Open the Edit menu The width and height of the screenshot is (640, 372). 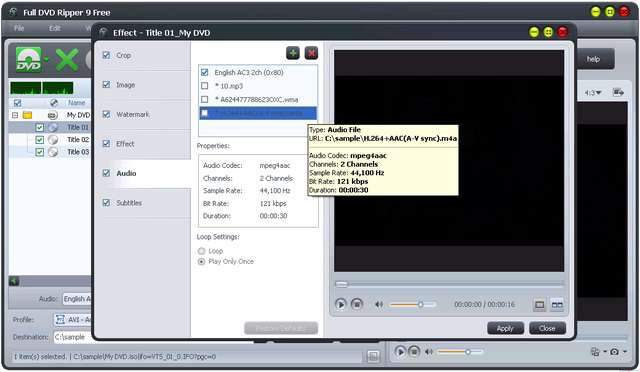click(55, 28)
